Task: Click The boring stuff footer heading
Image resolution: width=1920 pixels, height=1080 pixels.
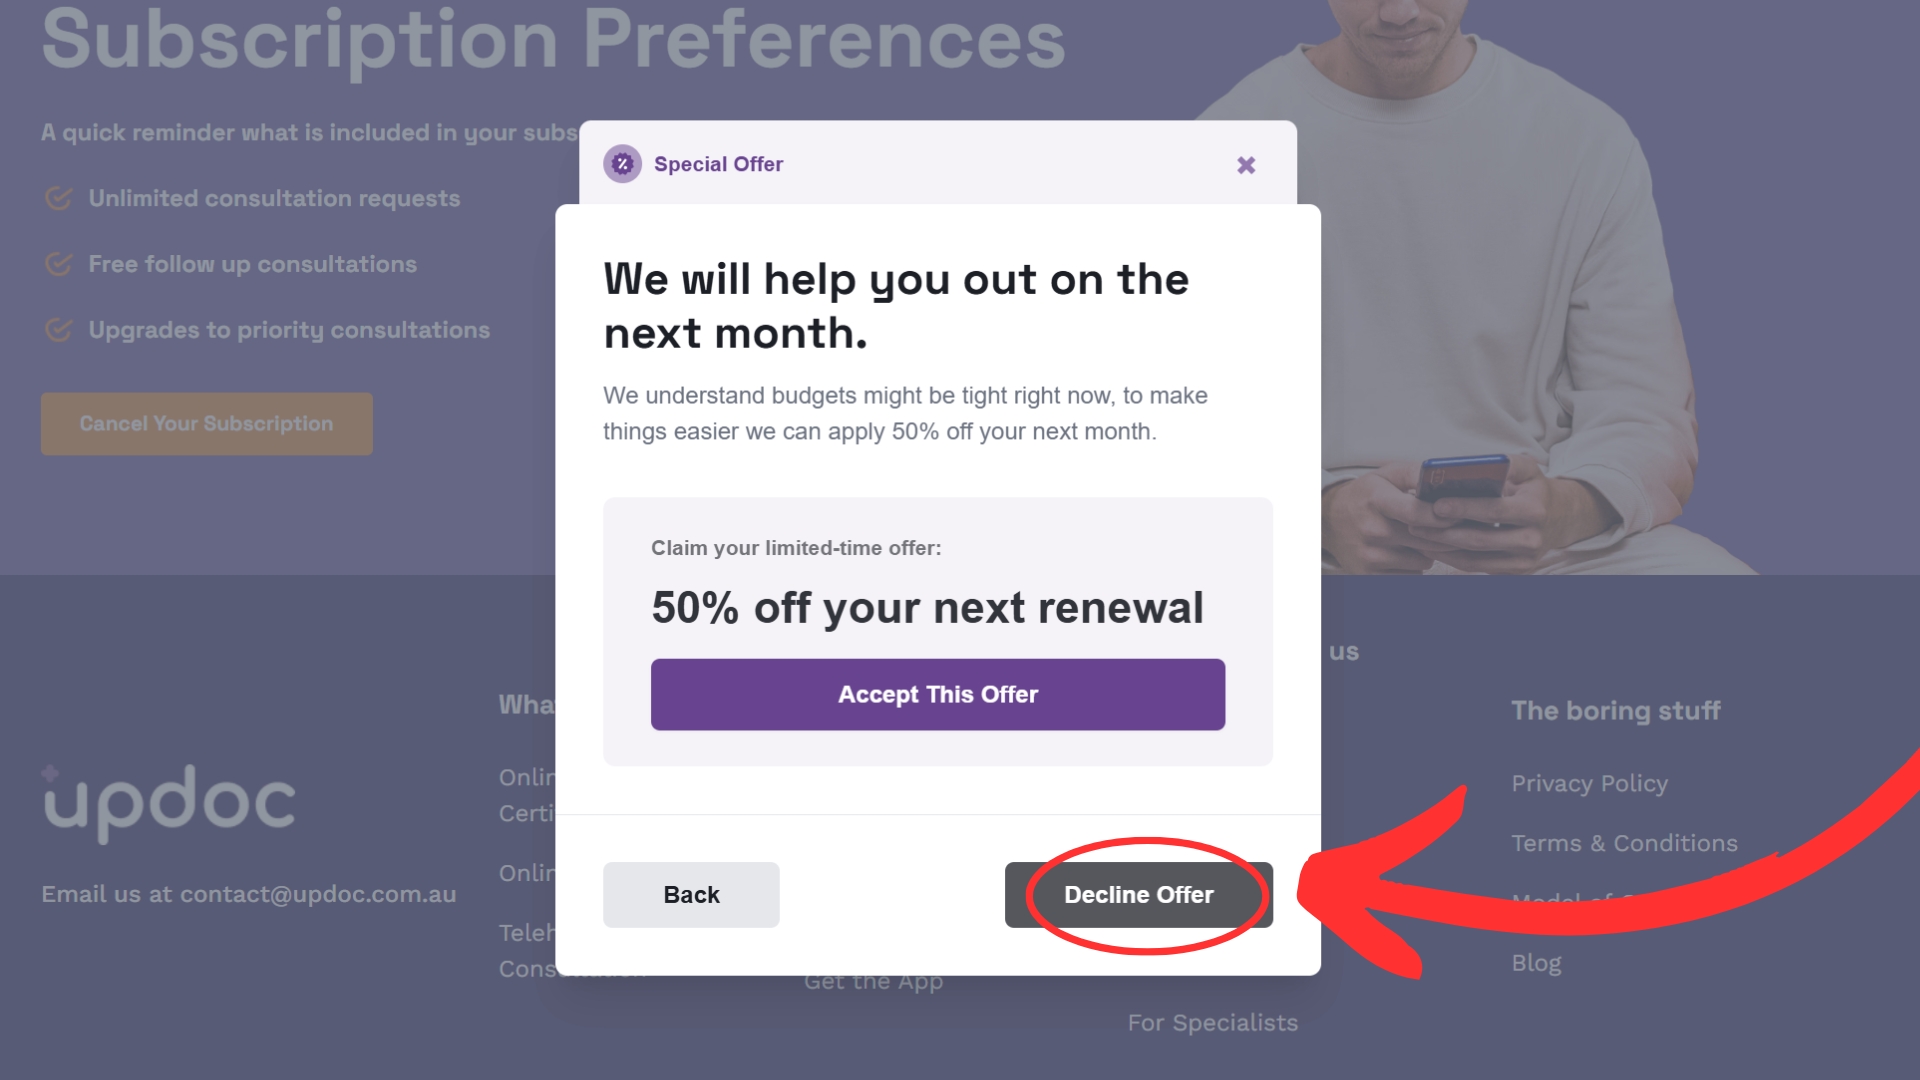Action: click(x=1616, y=711)
